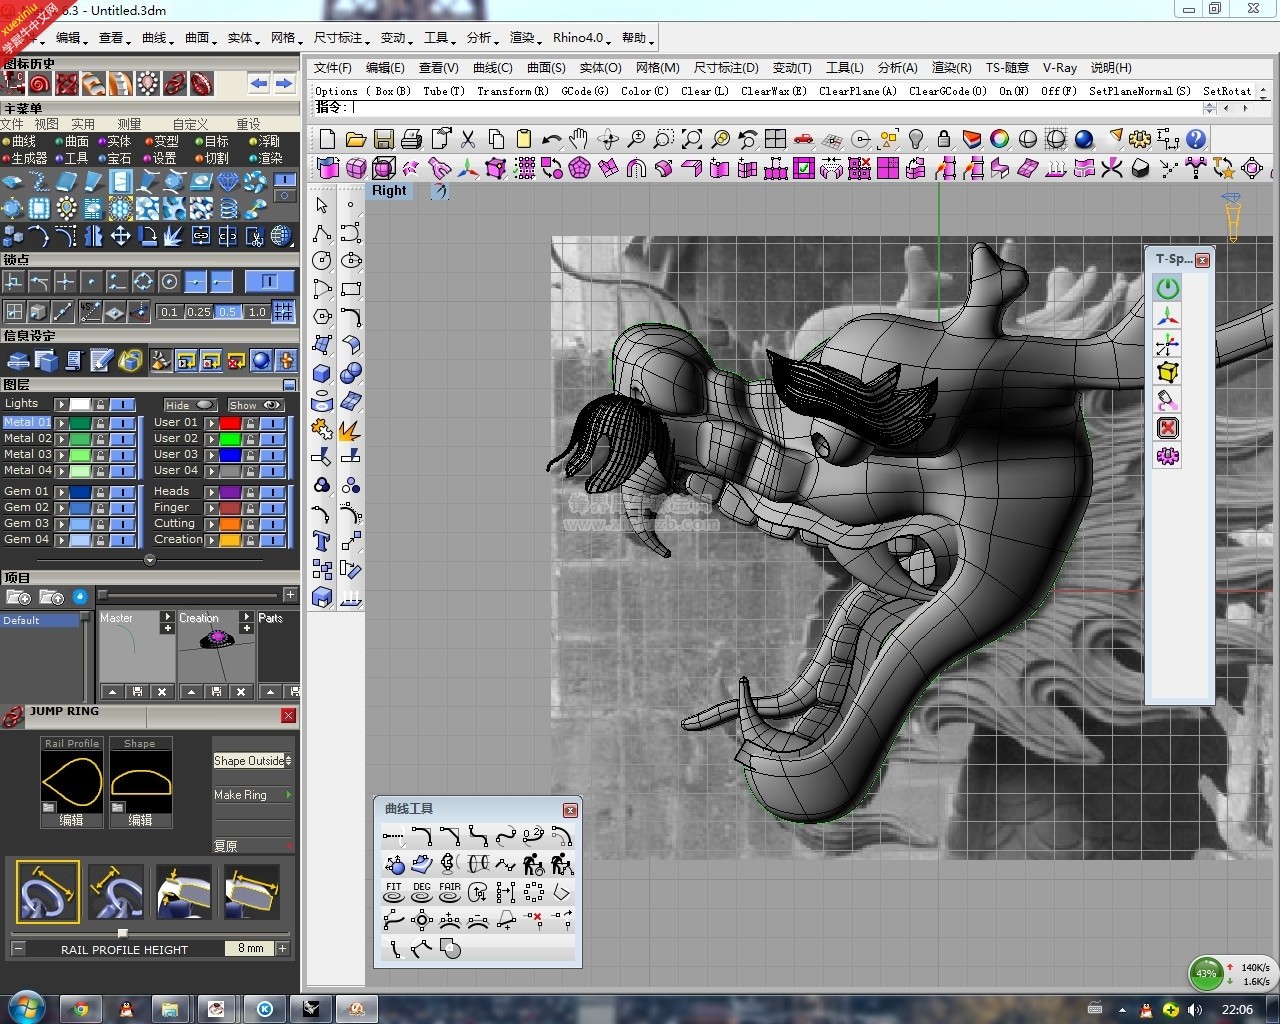Click the T-Splines green power icon
Viewport: 1280px width, 1024px height.
pos(1167,288)
